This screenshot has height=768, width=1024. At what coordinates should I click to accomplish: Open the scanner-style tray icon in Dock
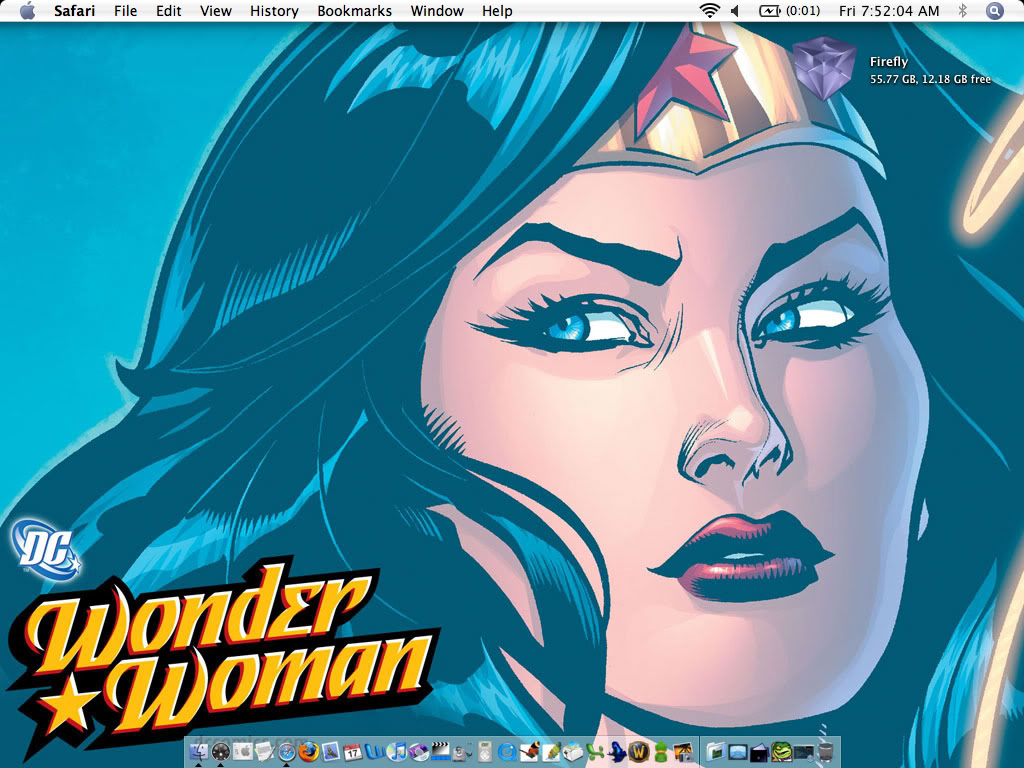coord(573,752)
